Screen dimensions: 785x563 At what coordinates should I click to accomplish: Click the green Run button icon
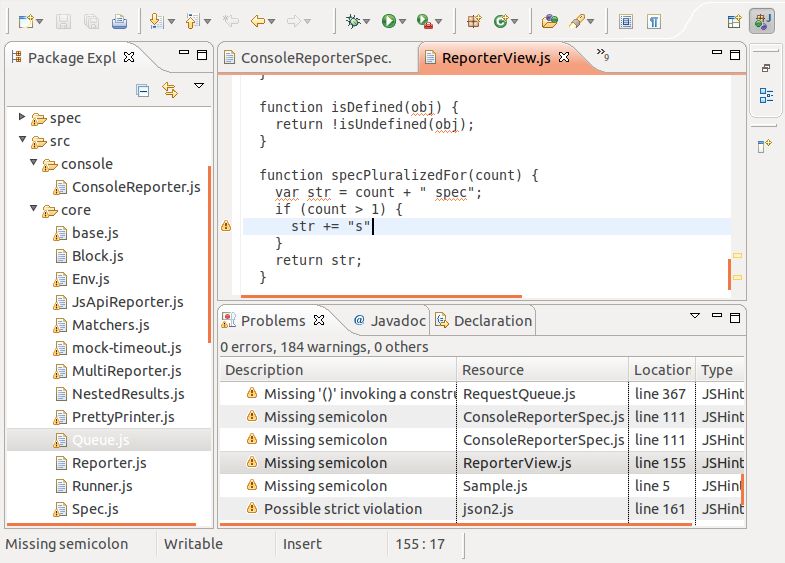click(x=388, y=21)
